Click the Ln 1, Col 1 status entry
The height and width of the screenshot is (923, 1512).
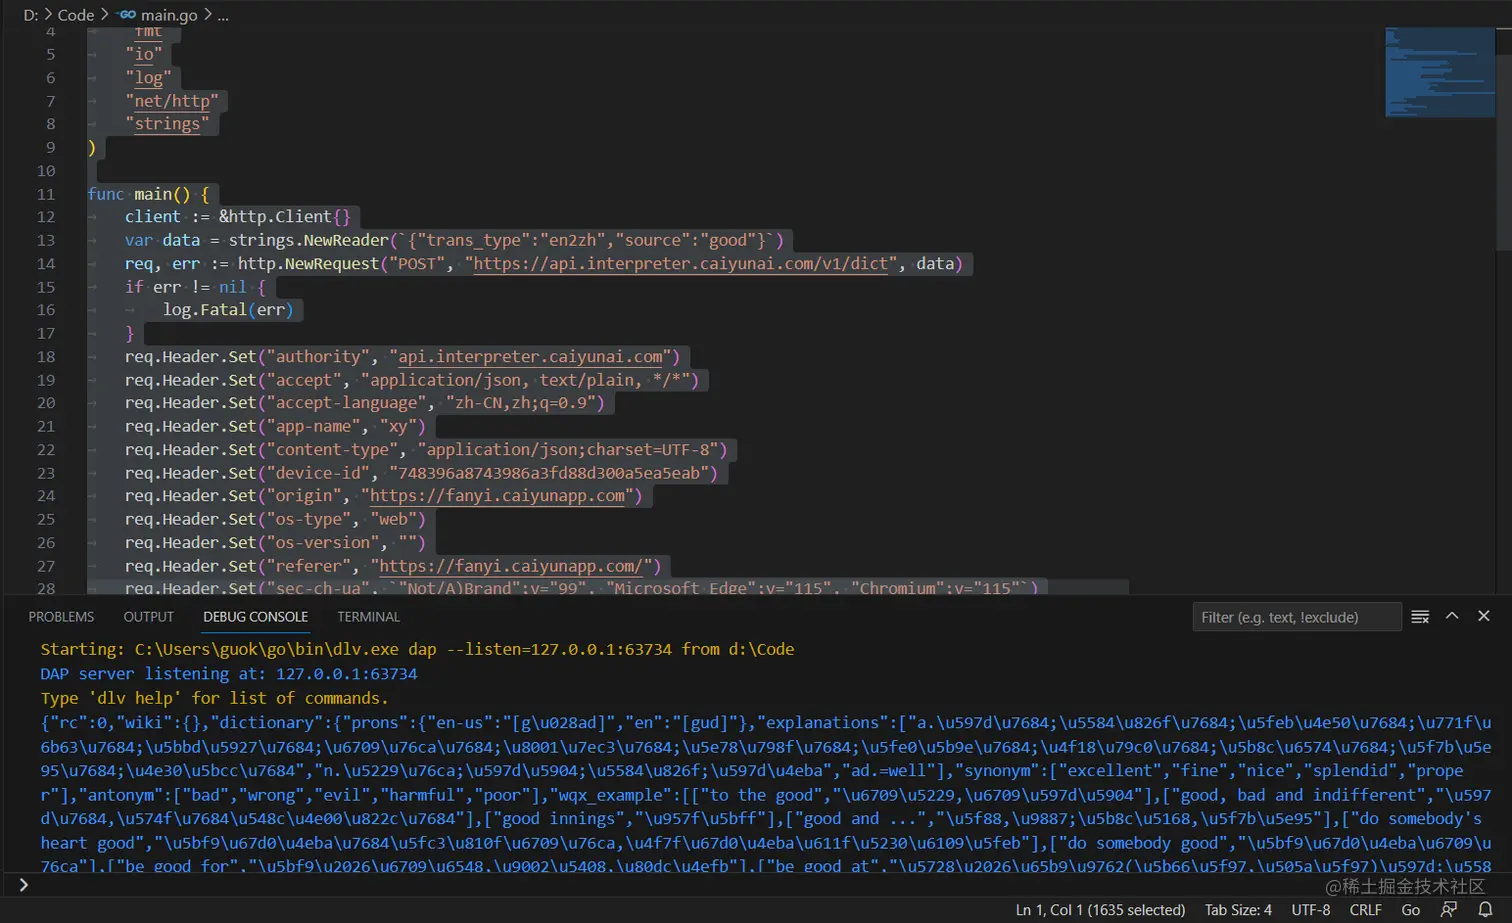tap(1100, 910)
